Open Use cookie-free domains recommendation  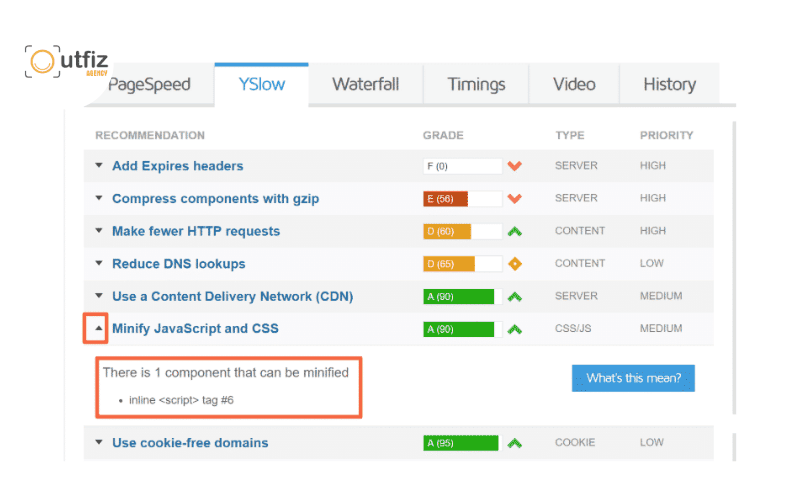pos(190,443)
